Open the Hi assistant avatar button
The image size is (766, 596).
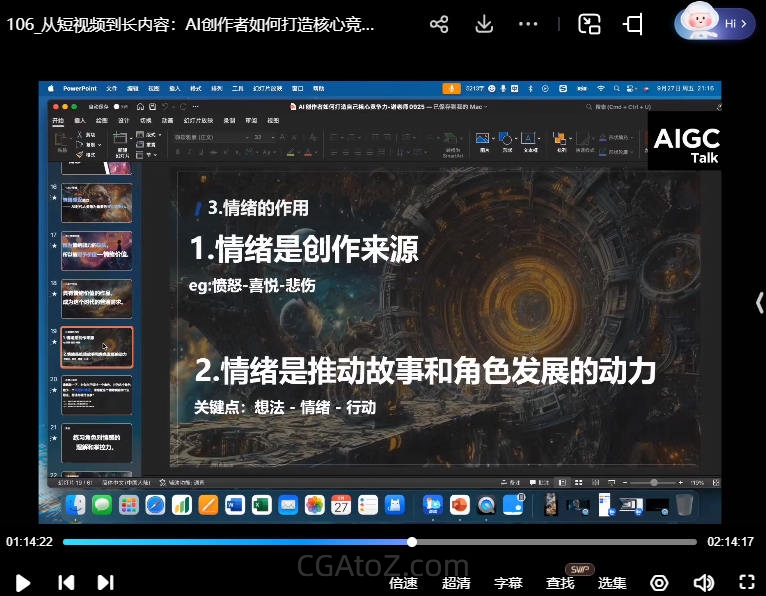[714, 23]
